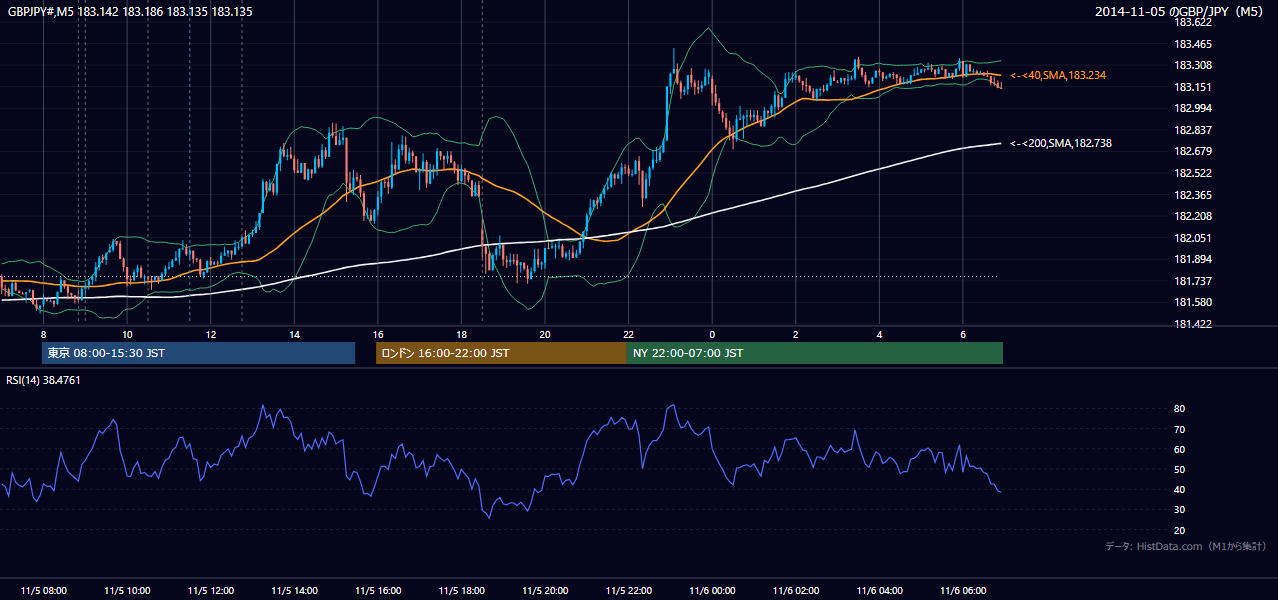Click RSI scale value 30

[x=1180, y=510]
